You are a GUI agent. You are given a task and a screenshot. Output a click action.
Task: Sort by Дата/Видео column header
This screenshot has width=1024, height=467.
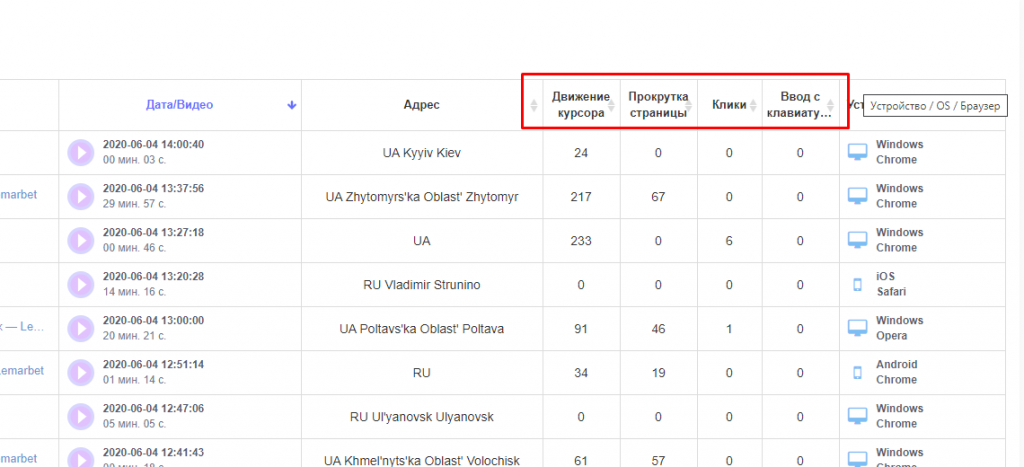click(x=179, y=105)
